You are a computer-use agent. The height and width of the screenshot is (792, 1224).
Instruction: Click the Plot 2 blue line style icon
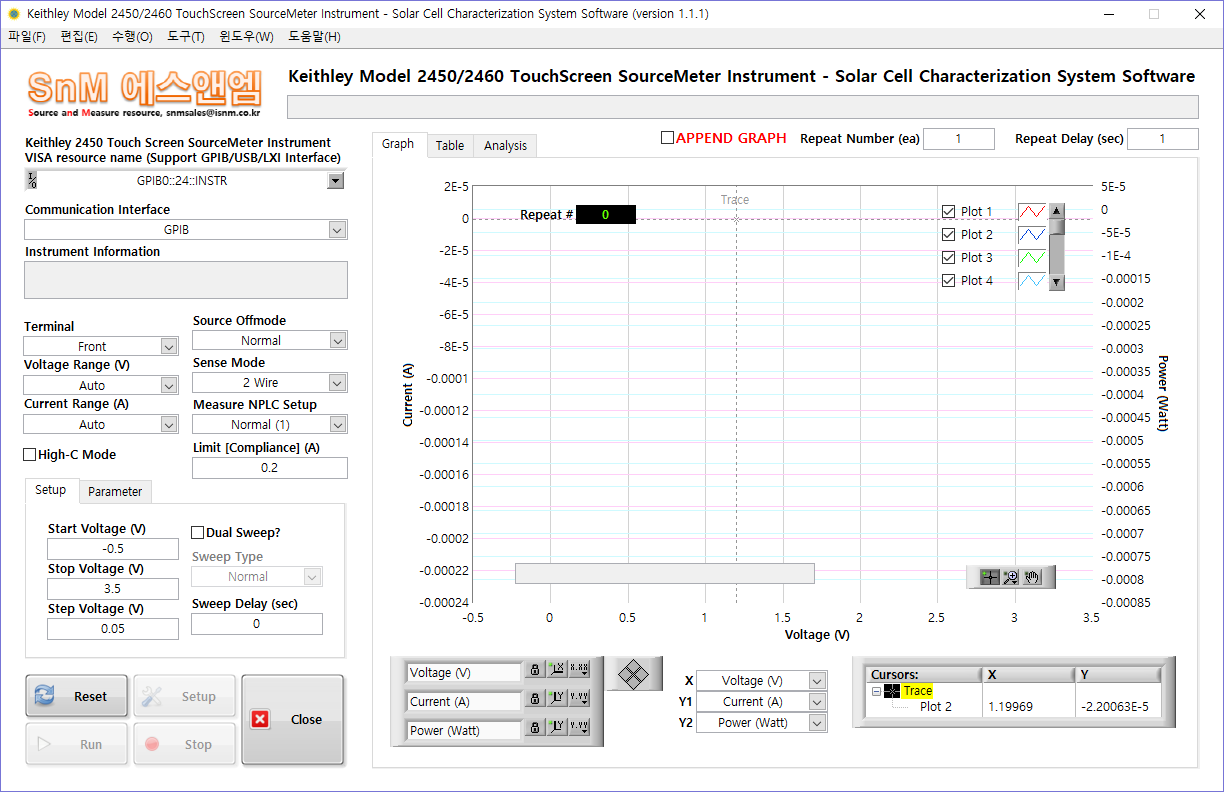(x=1032, y=234)
